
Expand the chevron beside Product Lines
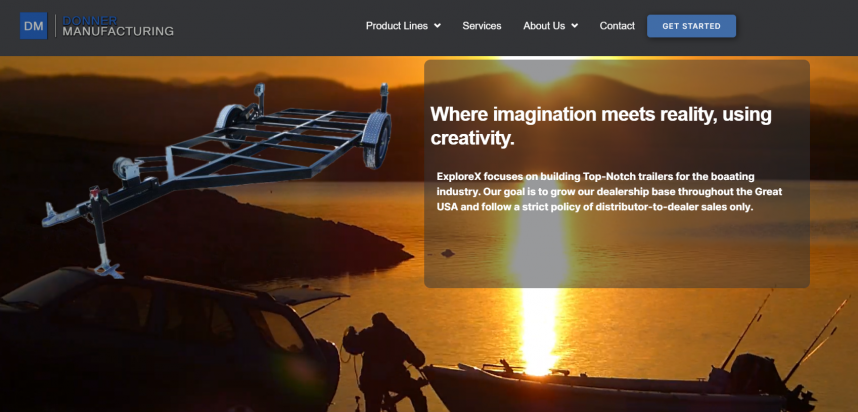click(437, 26)
